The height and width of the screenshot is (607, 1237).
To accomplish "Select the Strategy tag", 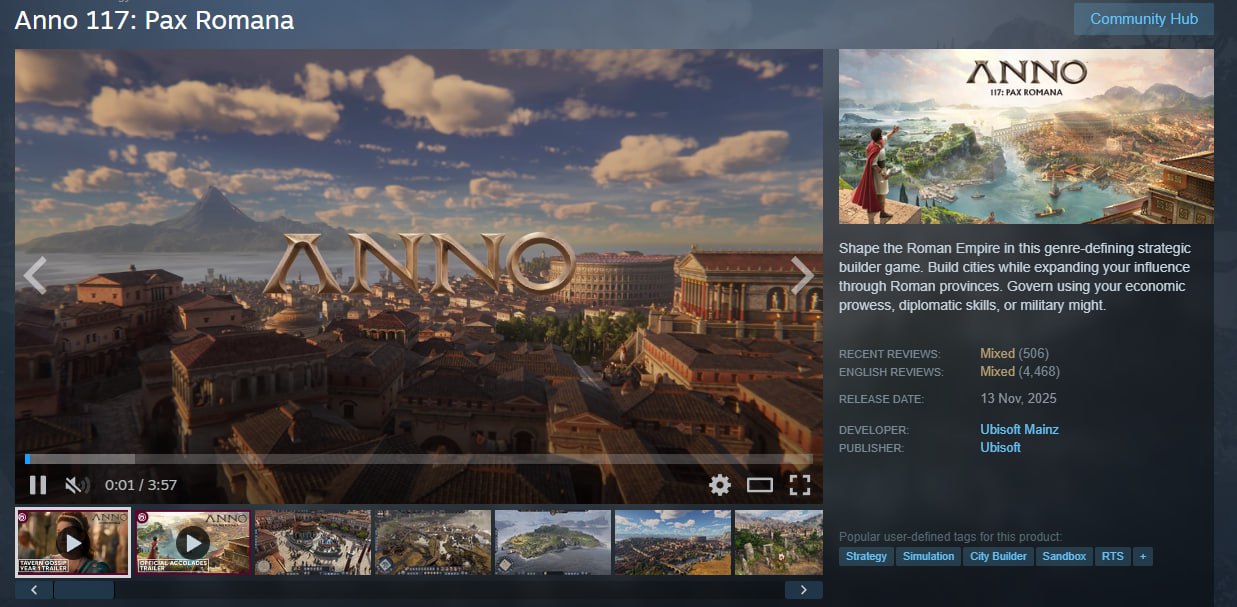I will [x=866, y=556].
